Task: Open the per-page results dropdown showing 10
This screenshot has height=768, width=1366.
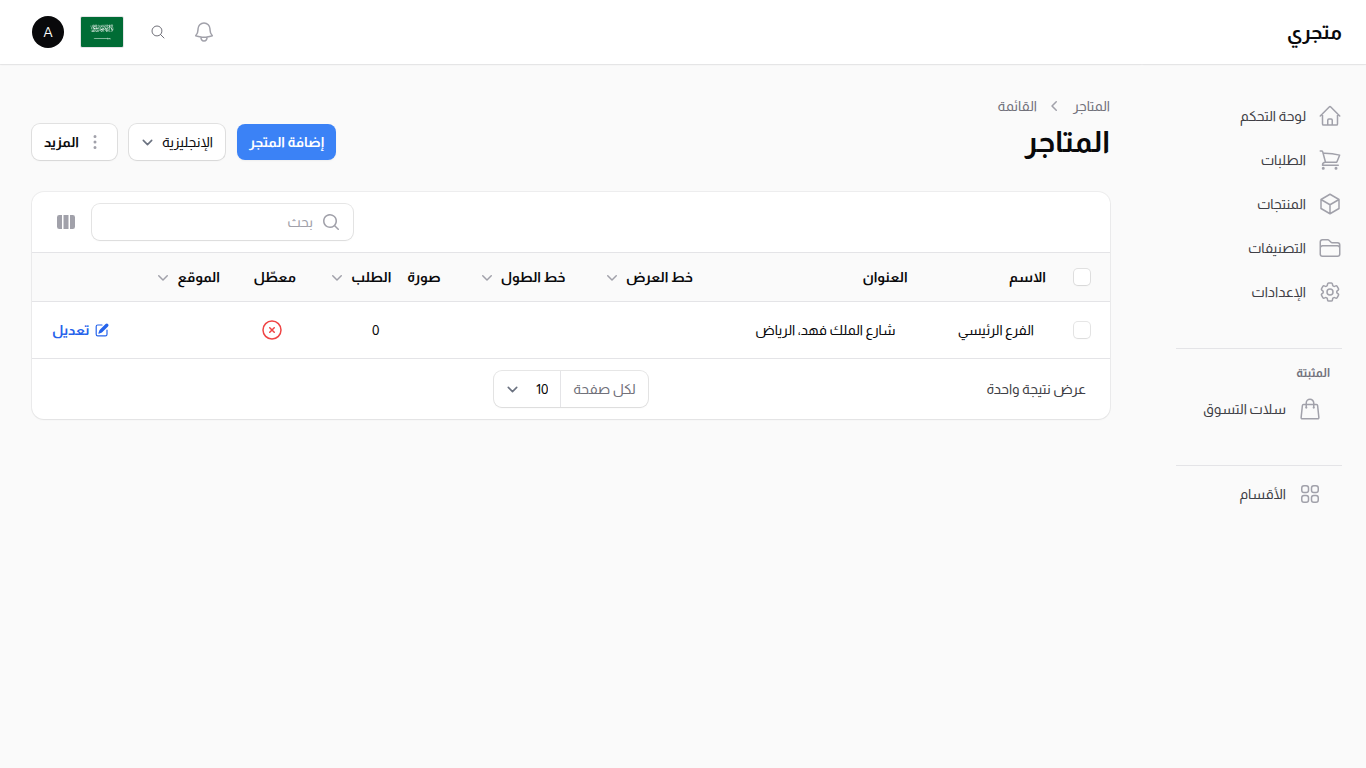Action: tap(526, 388)
